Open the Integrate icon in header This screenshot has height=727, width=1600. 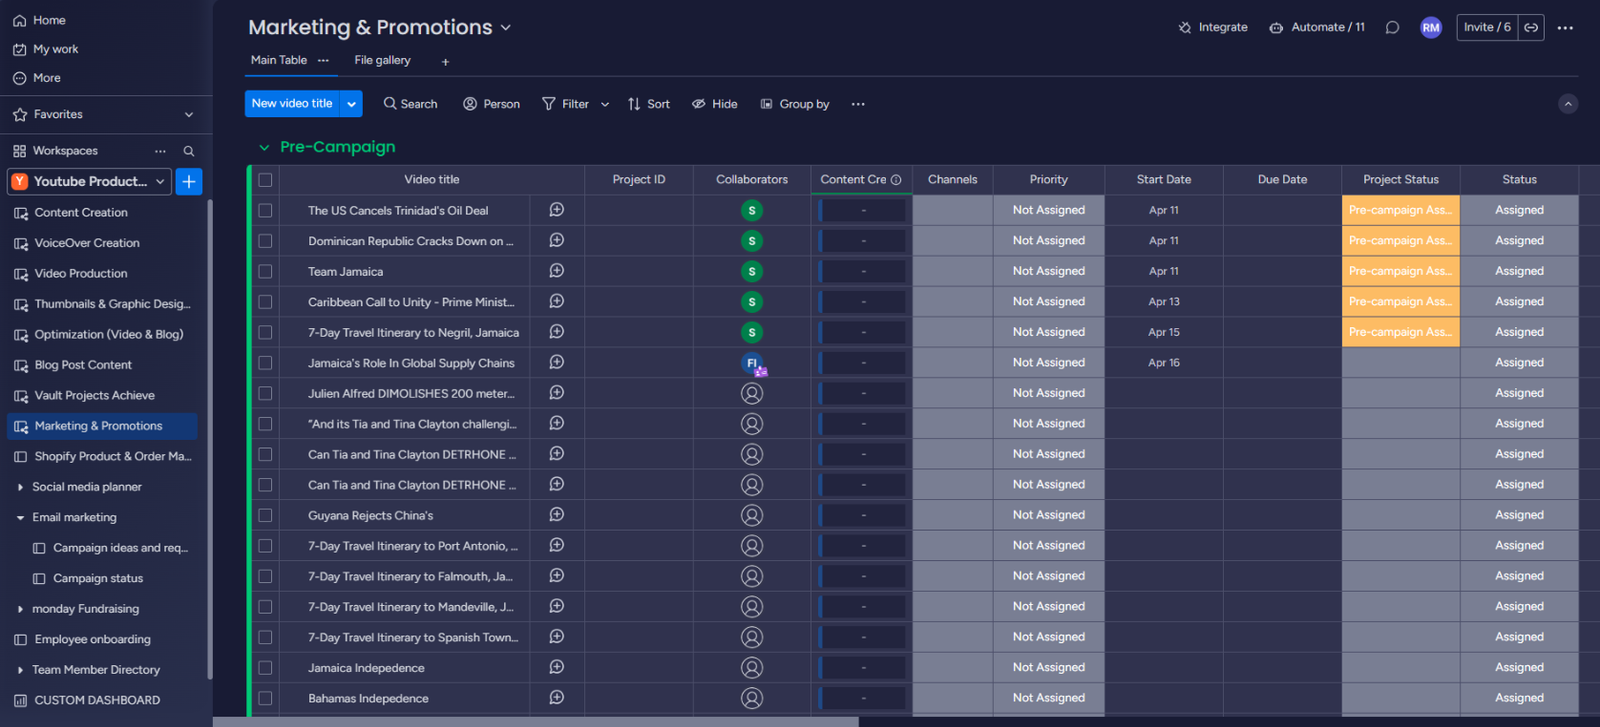(1185, 28)
